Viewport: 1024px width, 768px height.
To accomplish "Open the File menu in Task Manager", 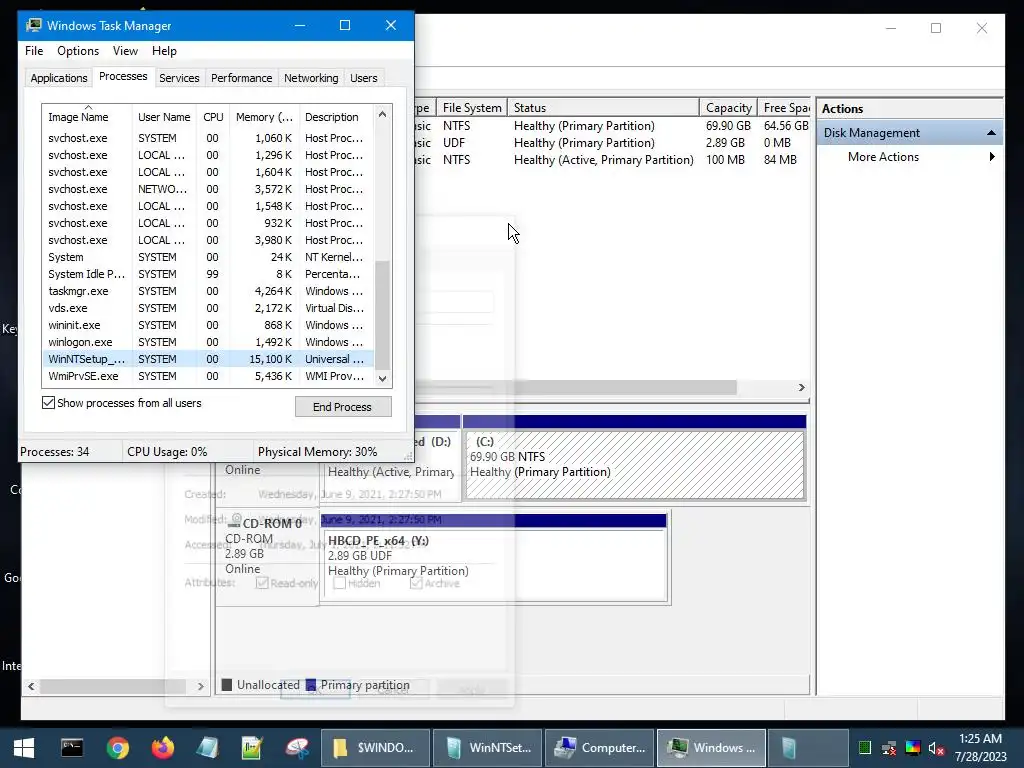I will [34, 51].
